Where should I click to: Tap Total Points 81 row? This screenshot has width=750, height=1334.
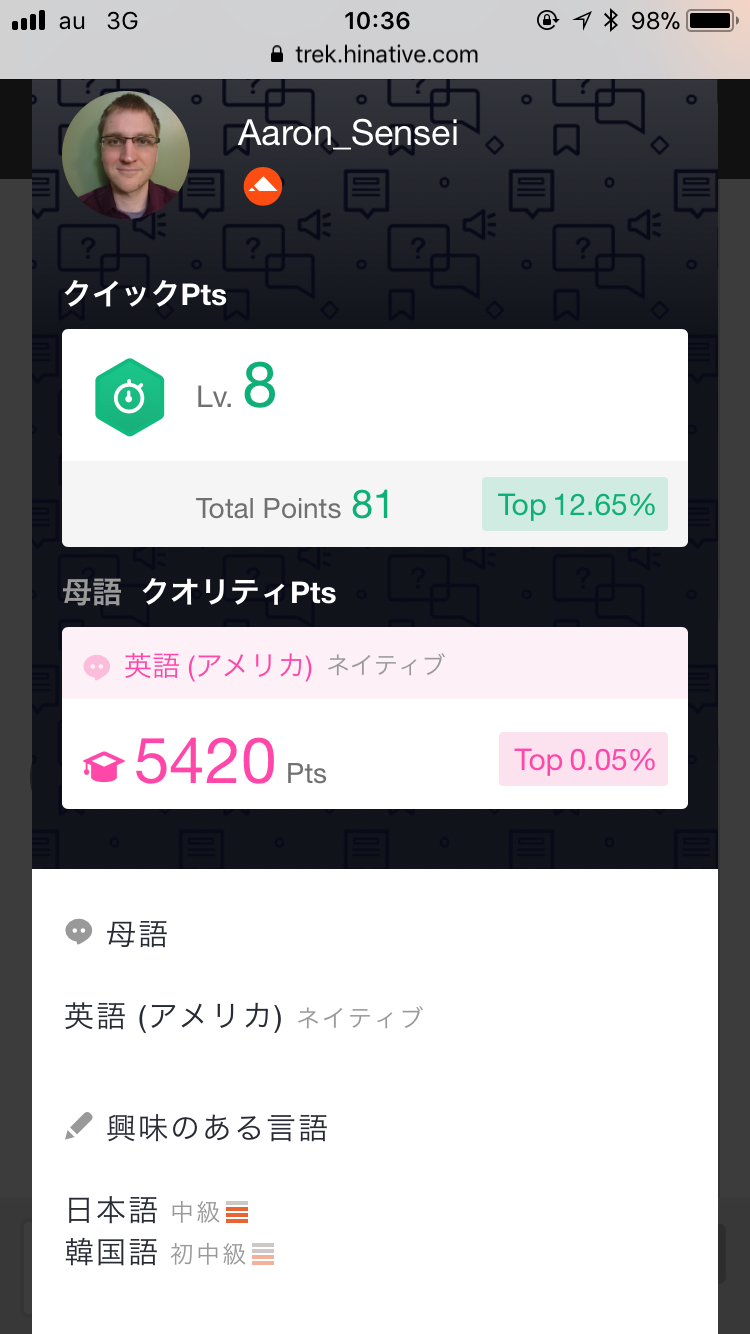coord(294,506)
